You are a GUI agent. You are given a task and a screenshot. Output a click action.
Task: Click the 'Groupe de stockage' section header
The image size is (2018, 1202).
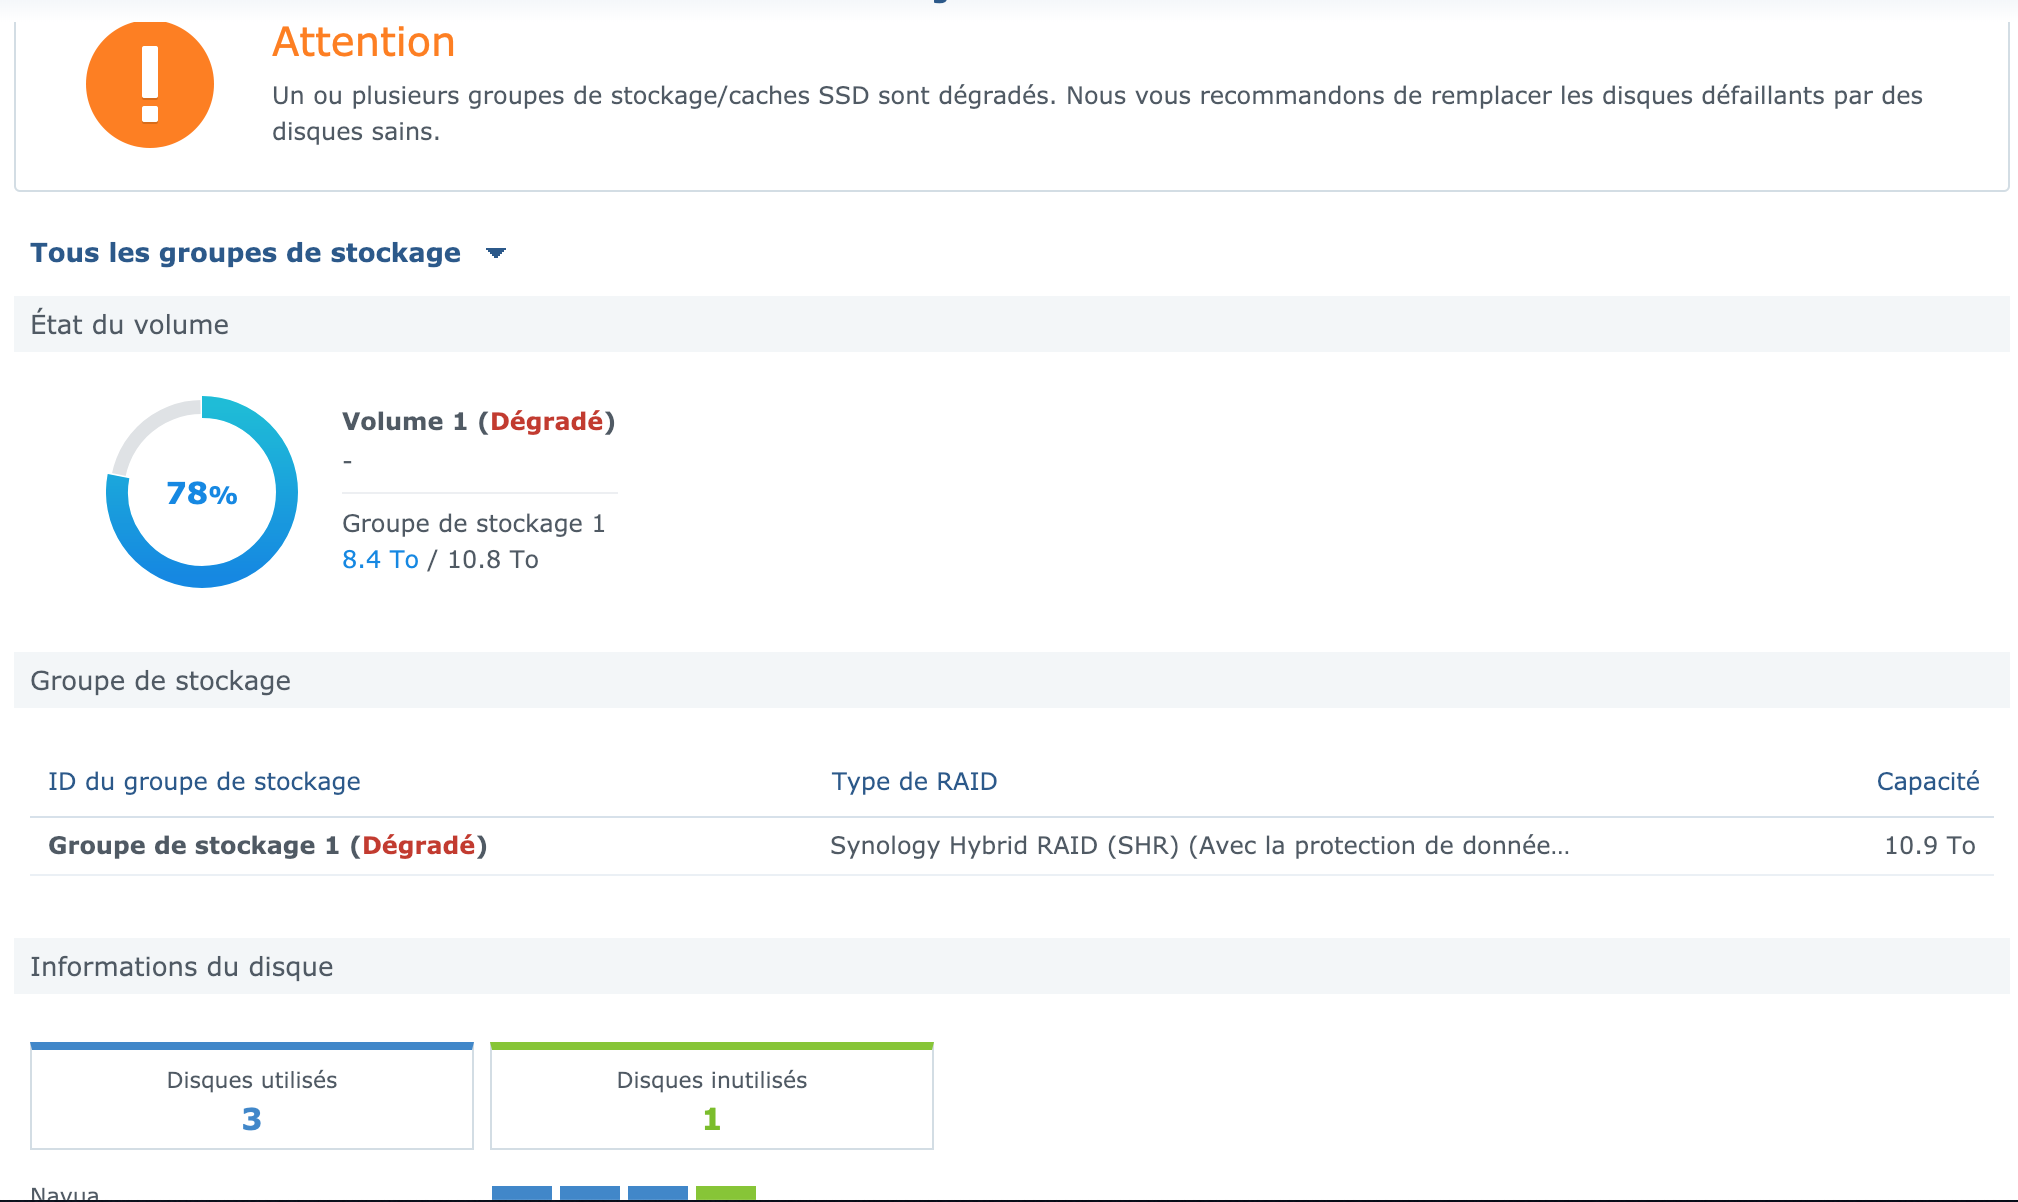(161, 680)
